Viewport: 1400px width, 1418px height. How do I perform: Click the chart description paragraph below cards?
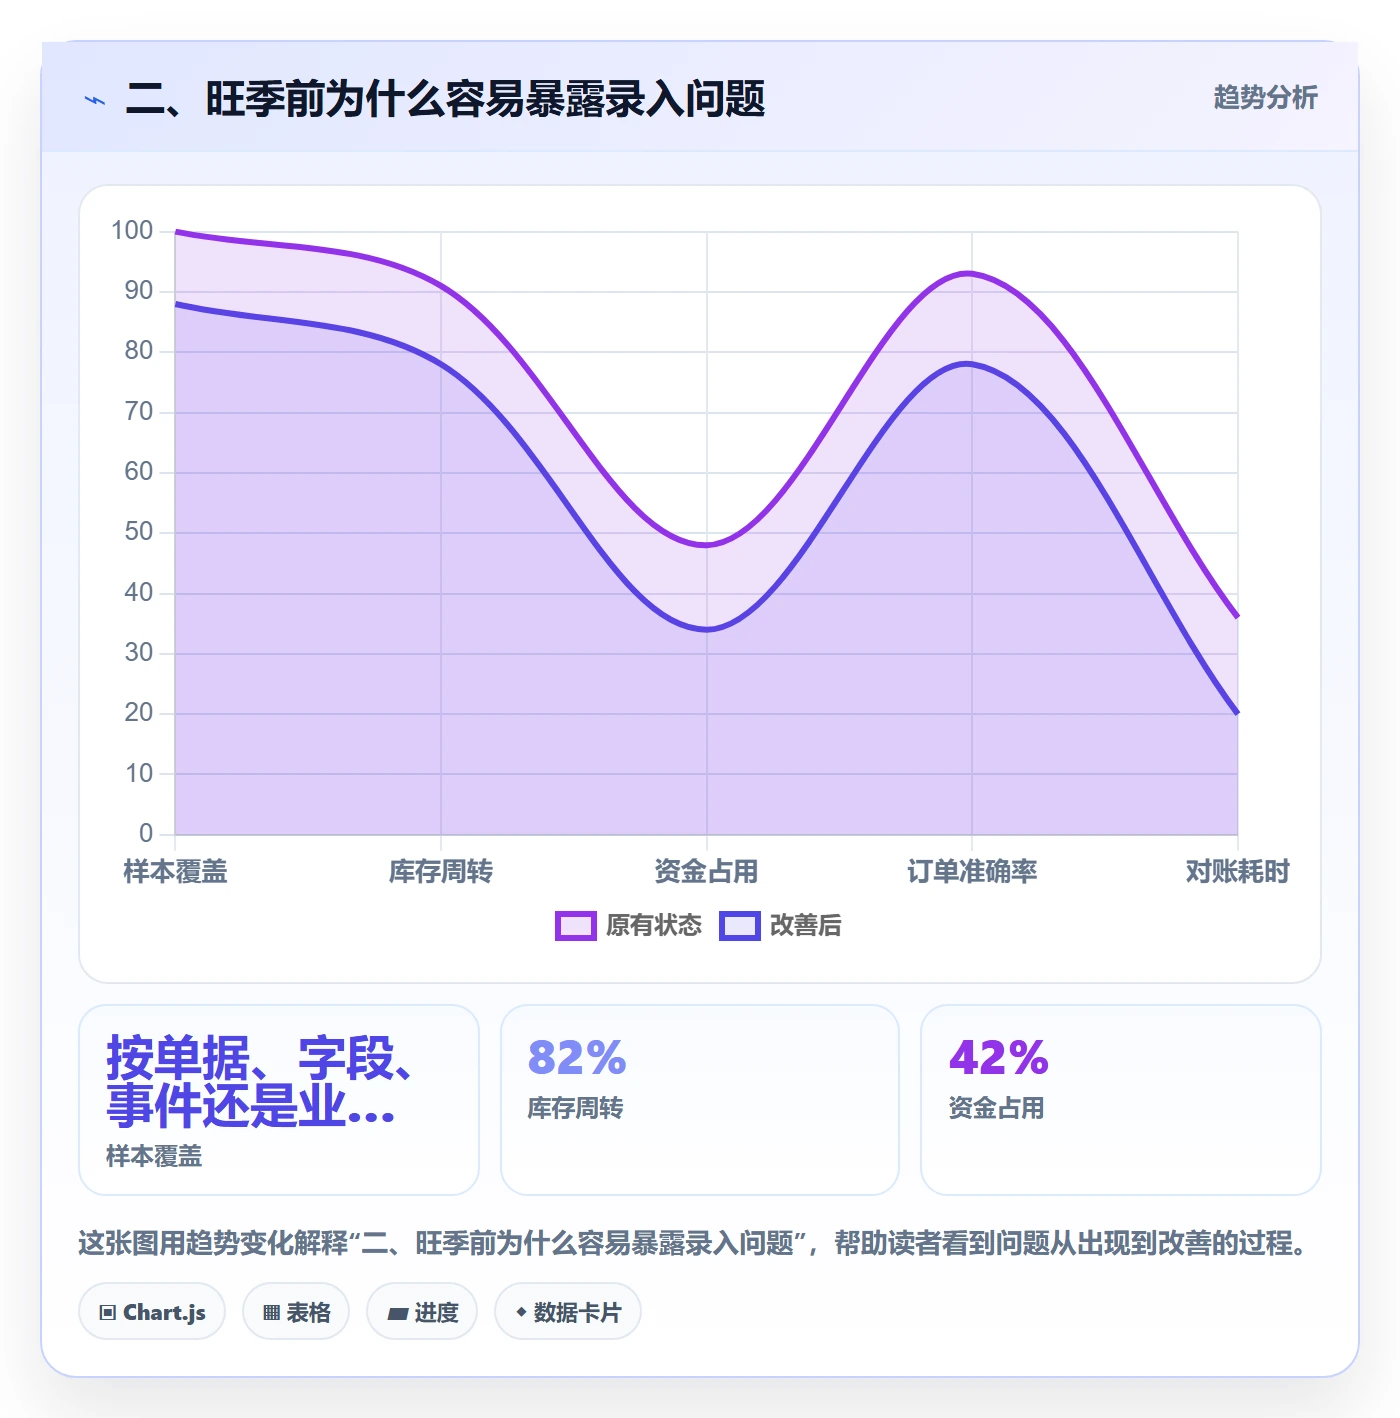(x=693, y=1243)
